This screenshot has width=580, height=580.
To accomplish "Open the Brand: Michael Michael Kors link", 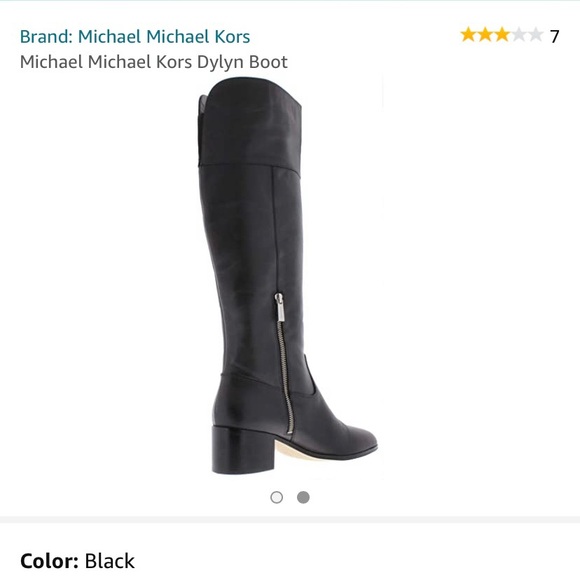I will pyautogui.click(x=135, y=37).
